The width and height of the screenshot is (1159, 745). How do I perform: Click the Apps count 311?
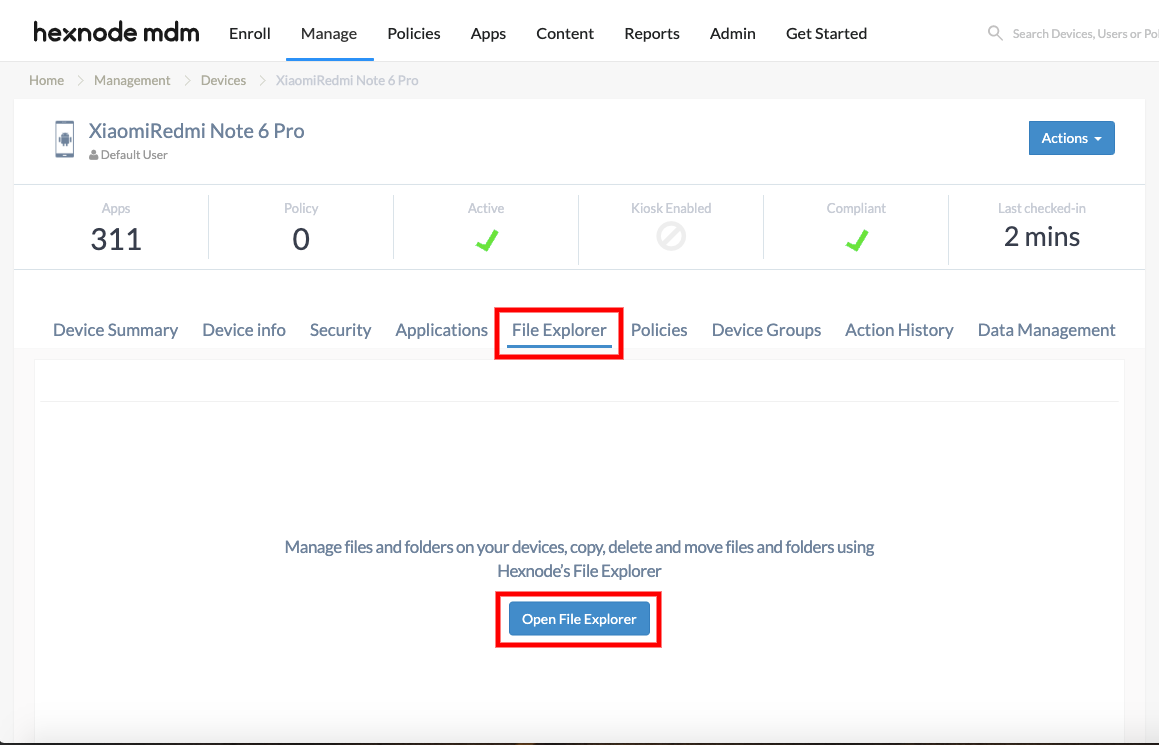tap(116, 239)
